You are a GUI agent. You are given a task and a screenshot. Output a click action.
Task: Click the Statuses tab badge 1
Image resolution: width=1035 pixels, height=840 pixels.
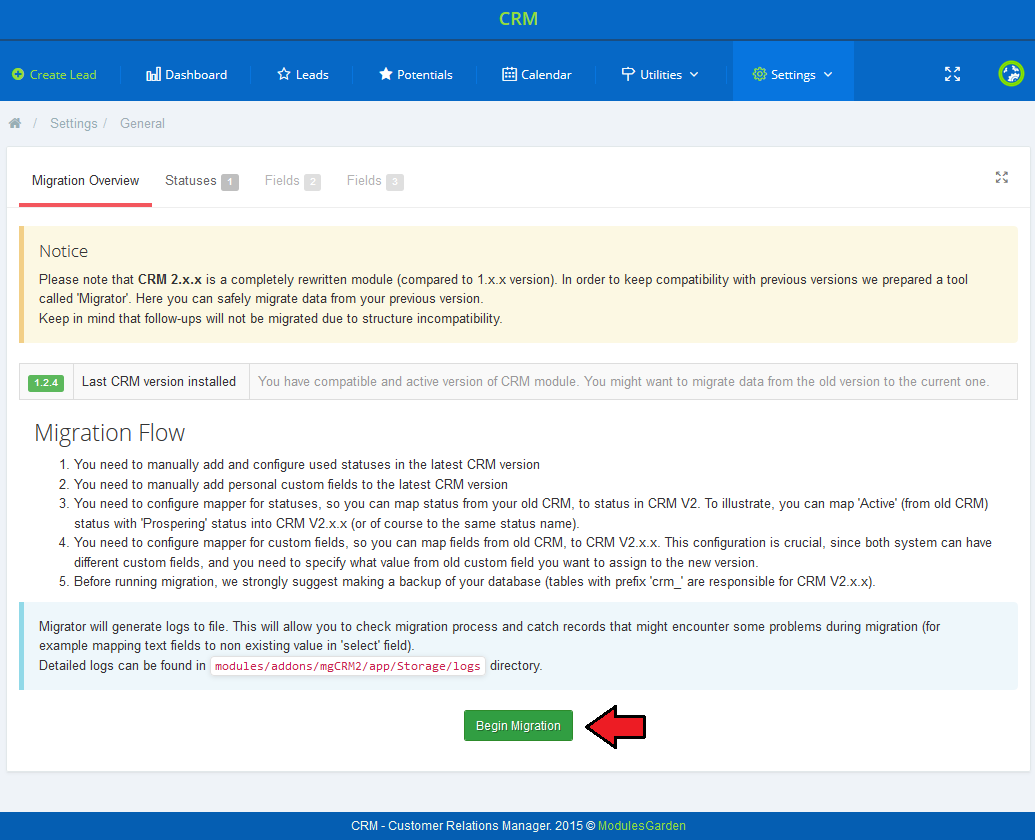(230, 181)
